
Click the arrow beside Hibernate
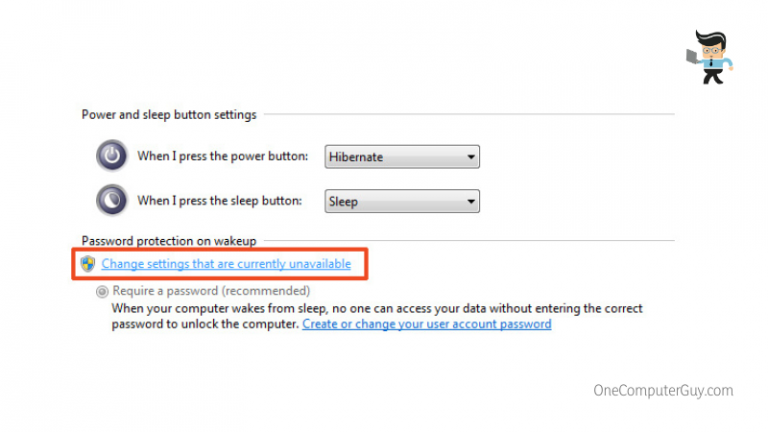coord(469,157)
